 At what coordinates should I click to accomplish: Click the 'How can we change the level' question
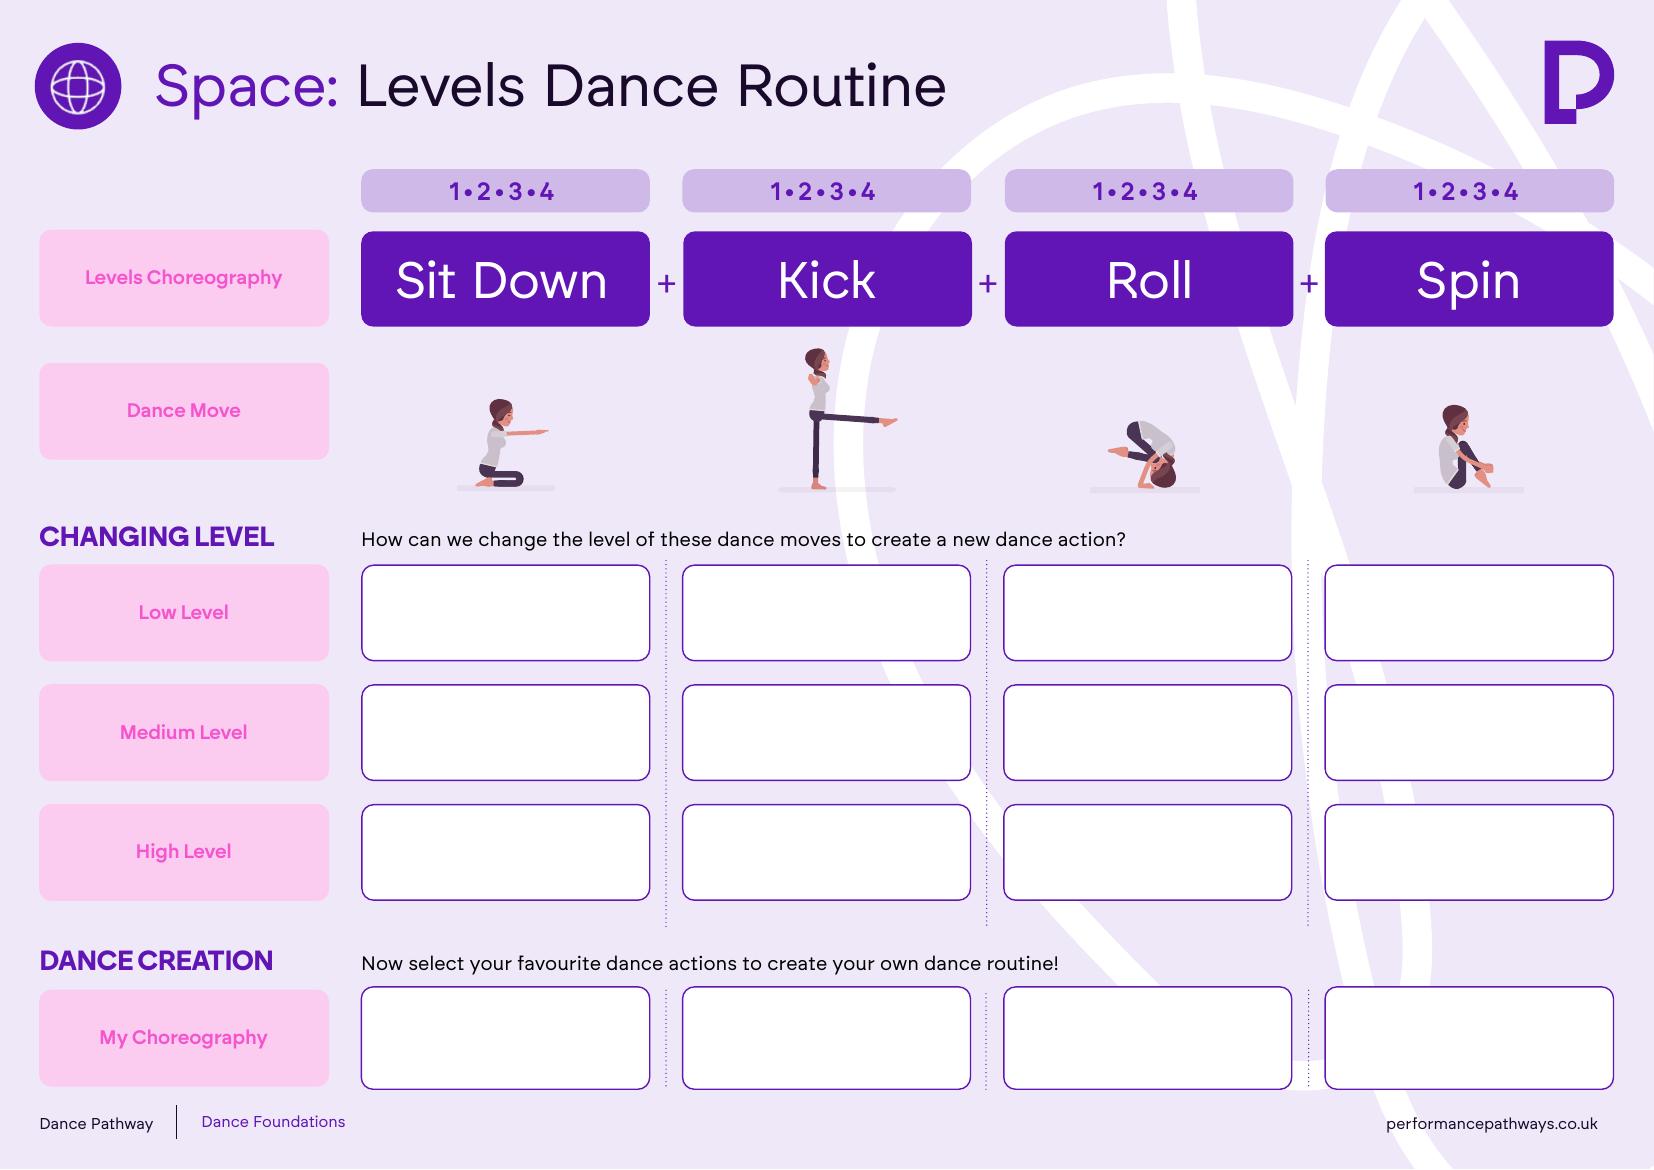pyautogui.click(x=743, y=540)
